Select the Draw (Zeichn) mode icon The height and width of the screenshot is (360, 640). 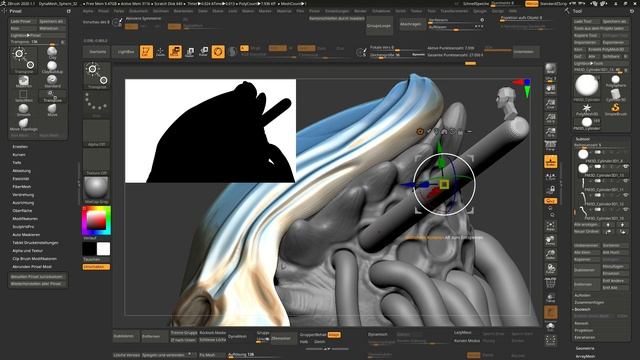[161, 52]
